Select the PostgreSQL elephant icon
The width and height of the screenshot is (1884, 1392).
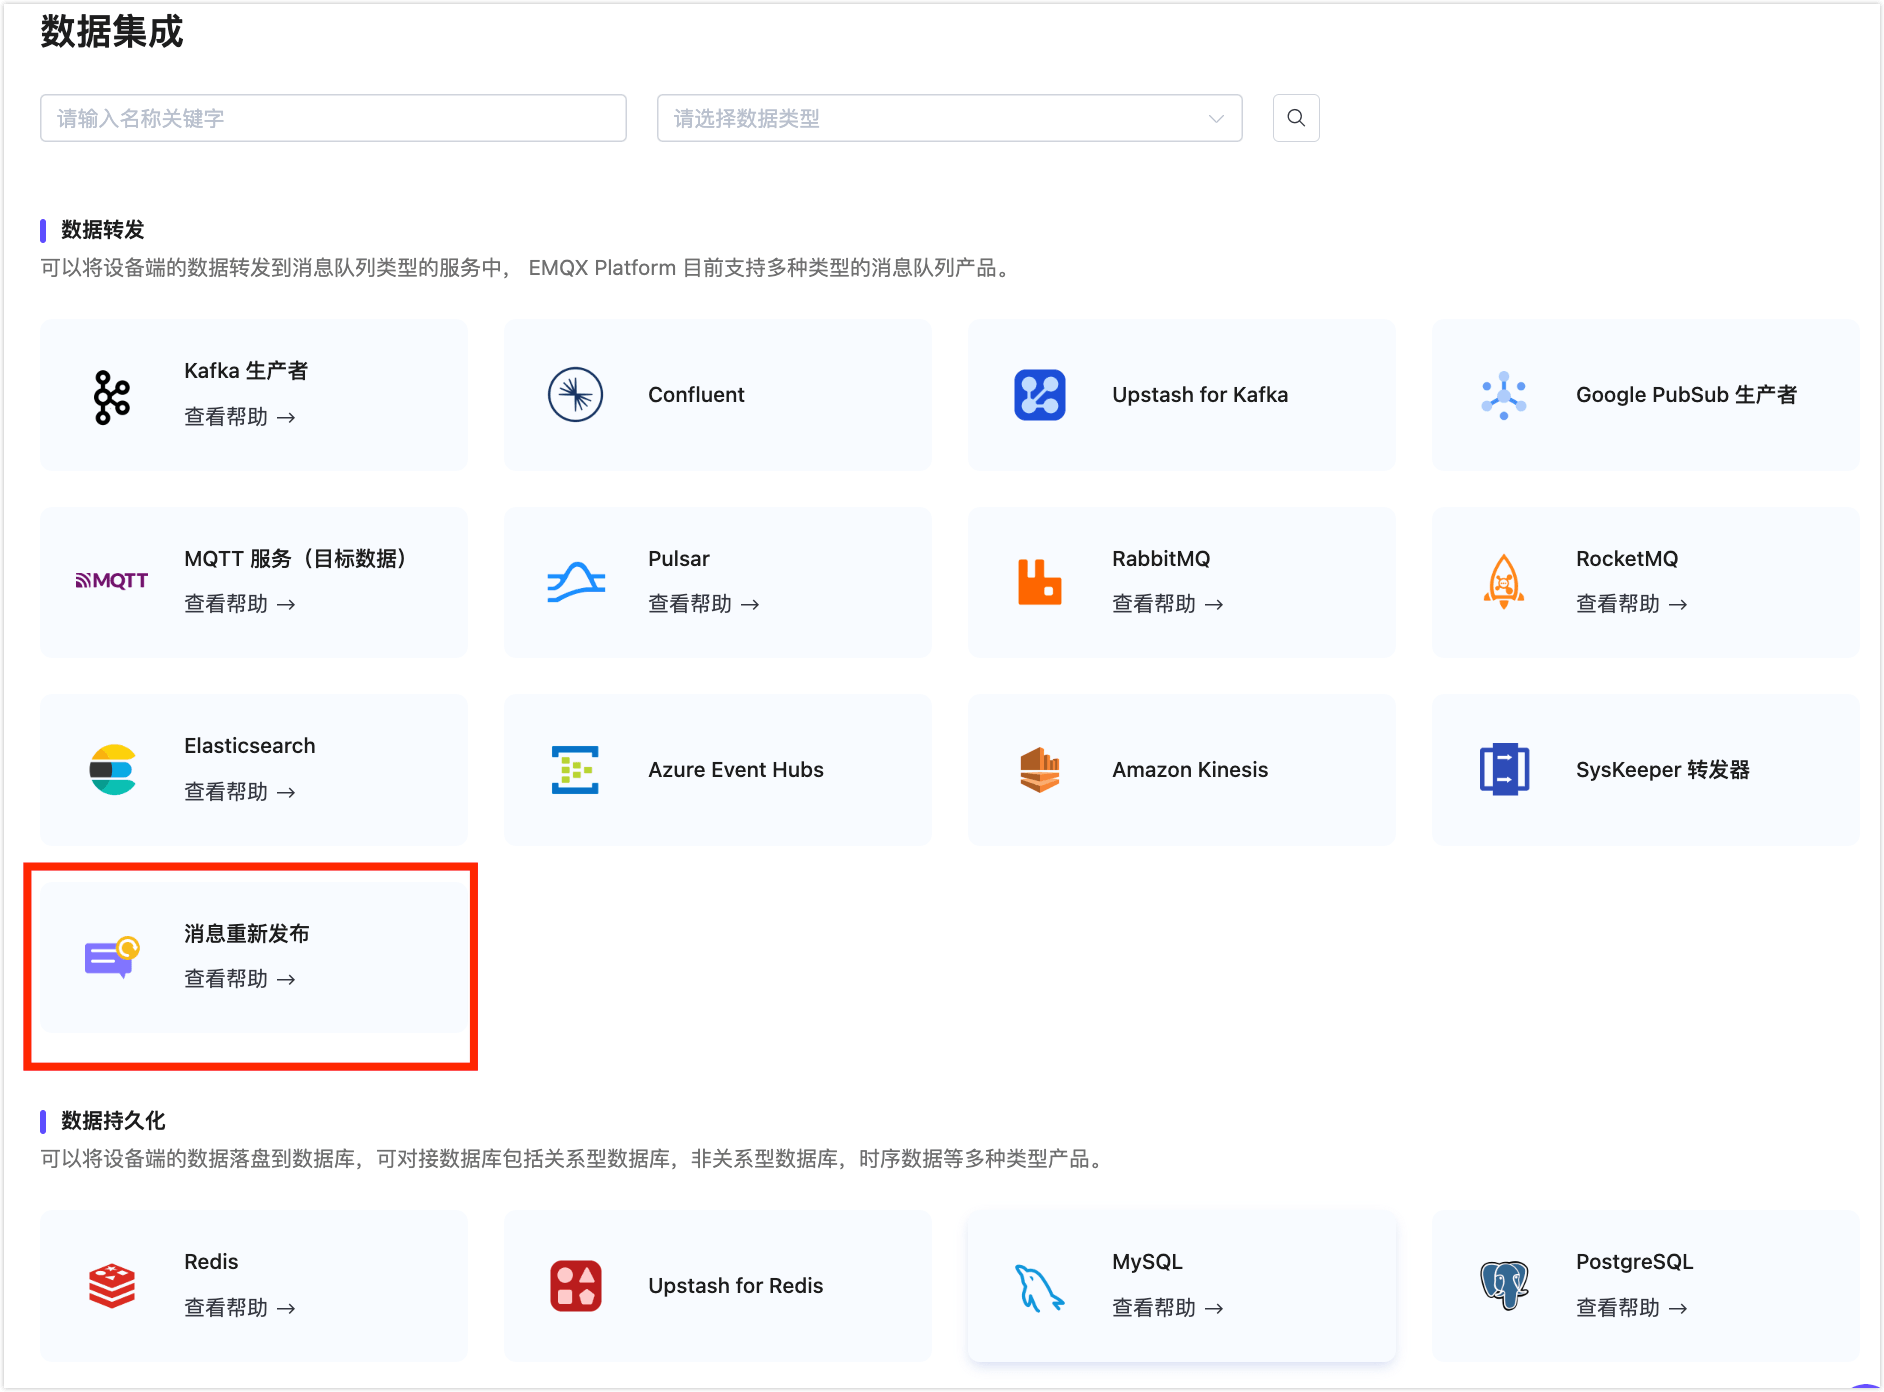pos(1503,1285)
